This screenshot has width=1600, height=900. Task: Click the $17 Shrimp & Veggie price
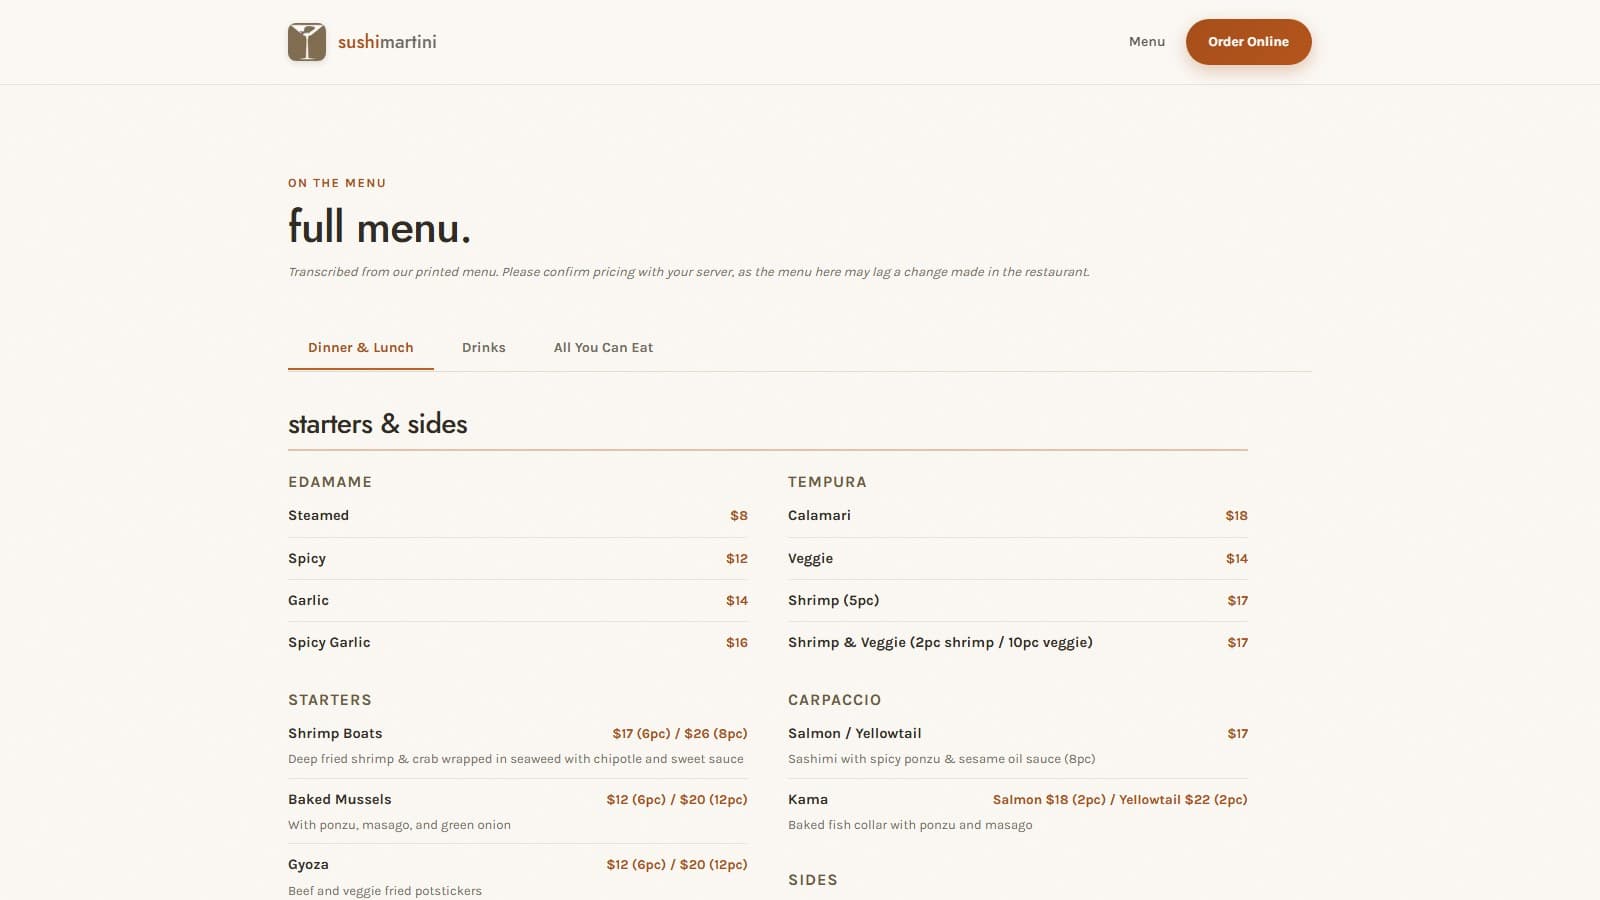point(1238,643)
